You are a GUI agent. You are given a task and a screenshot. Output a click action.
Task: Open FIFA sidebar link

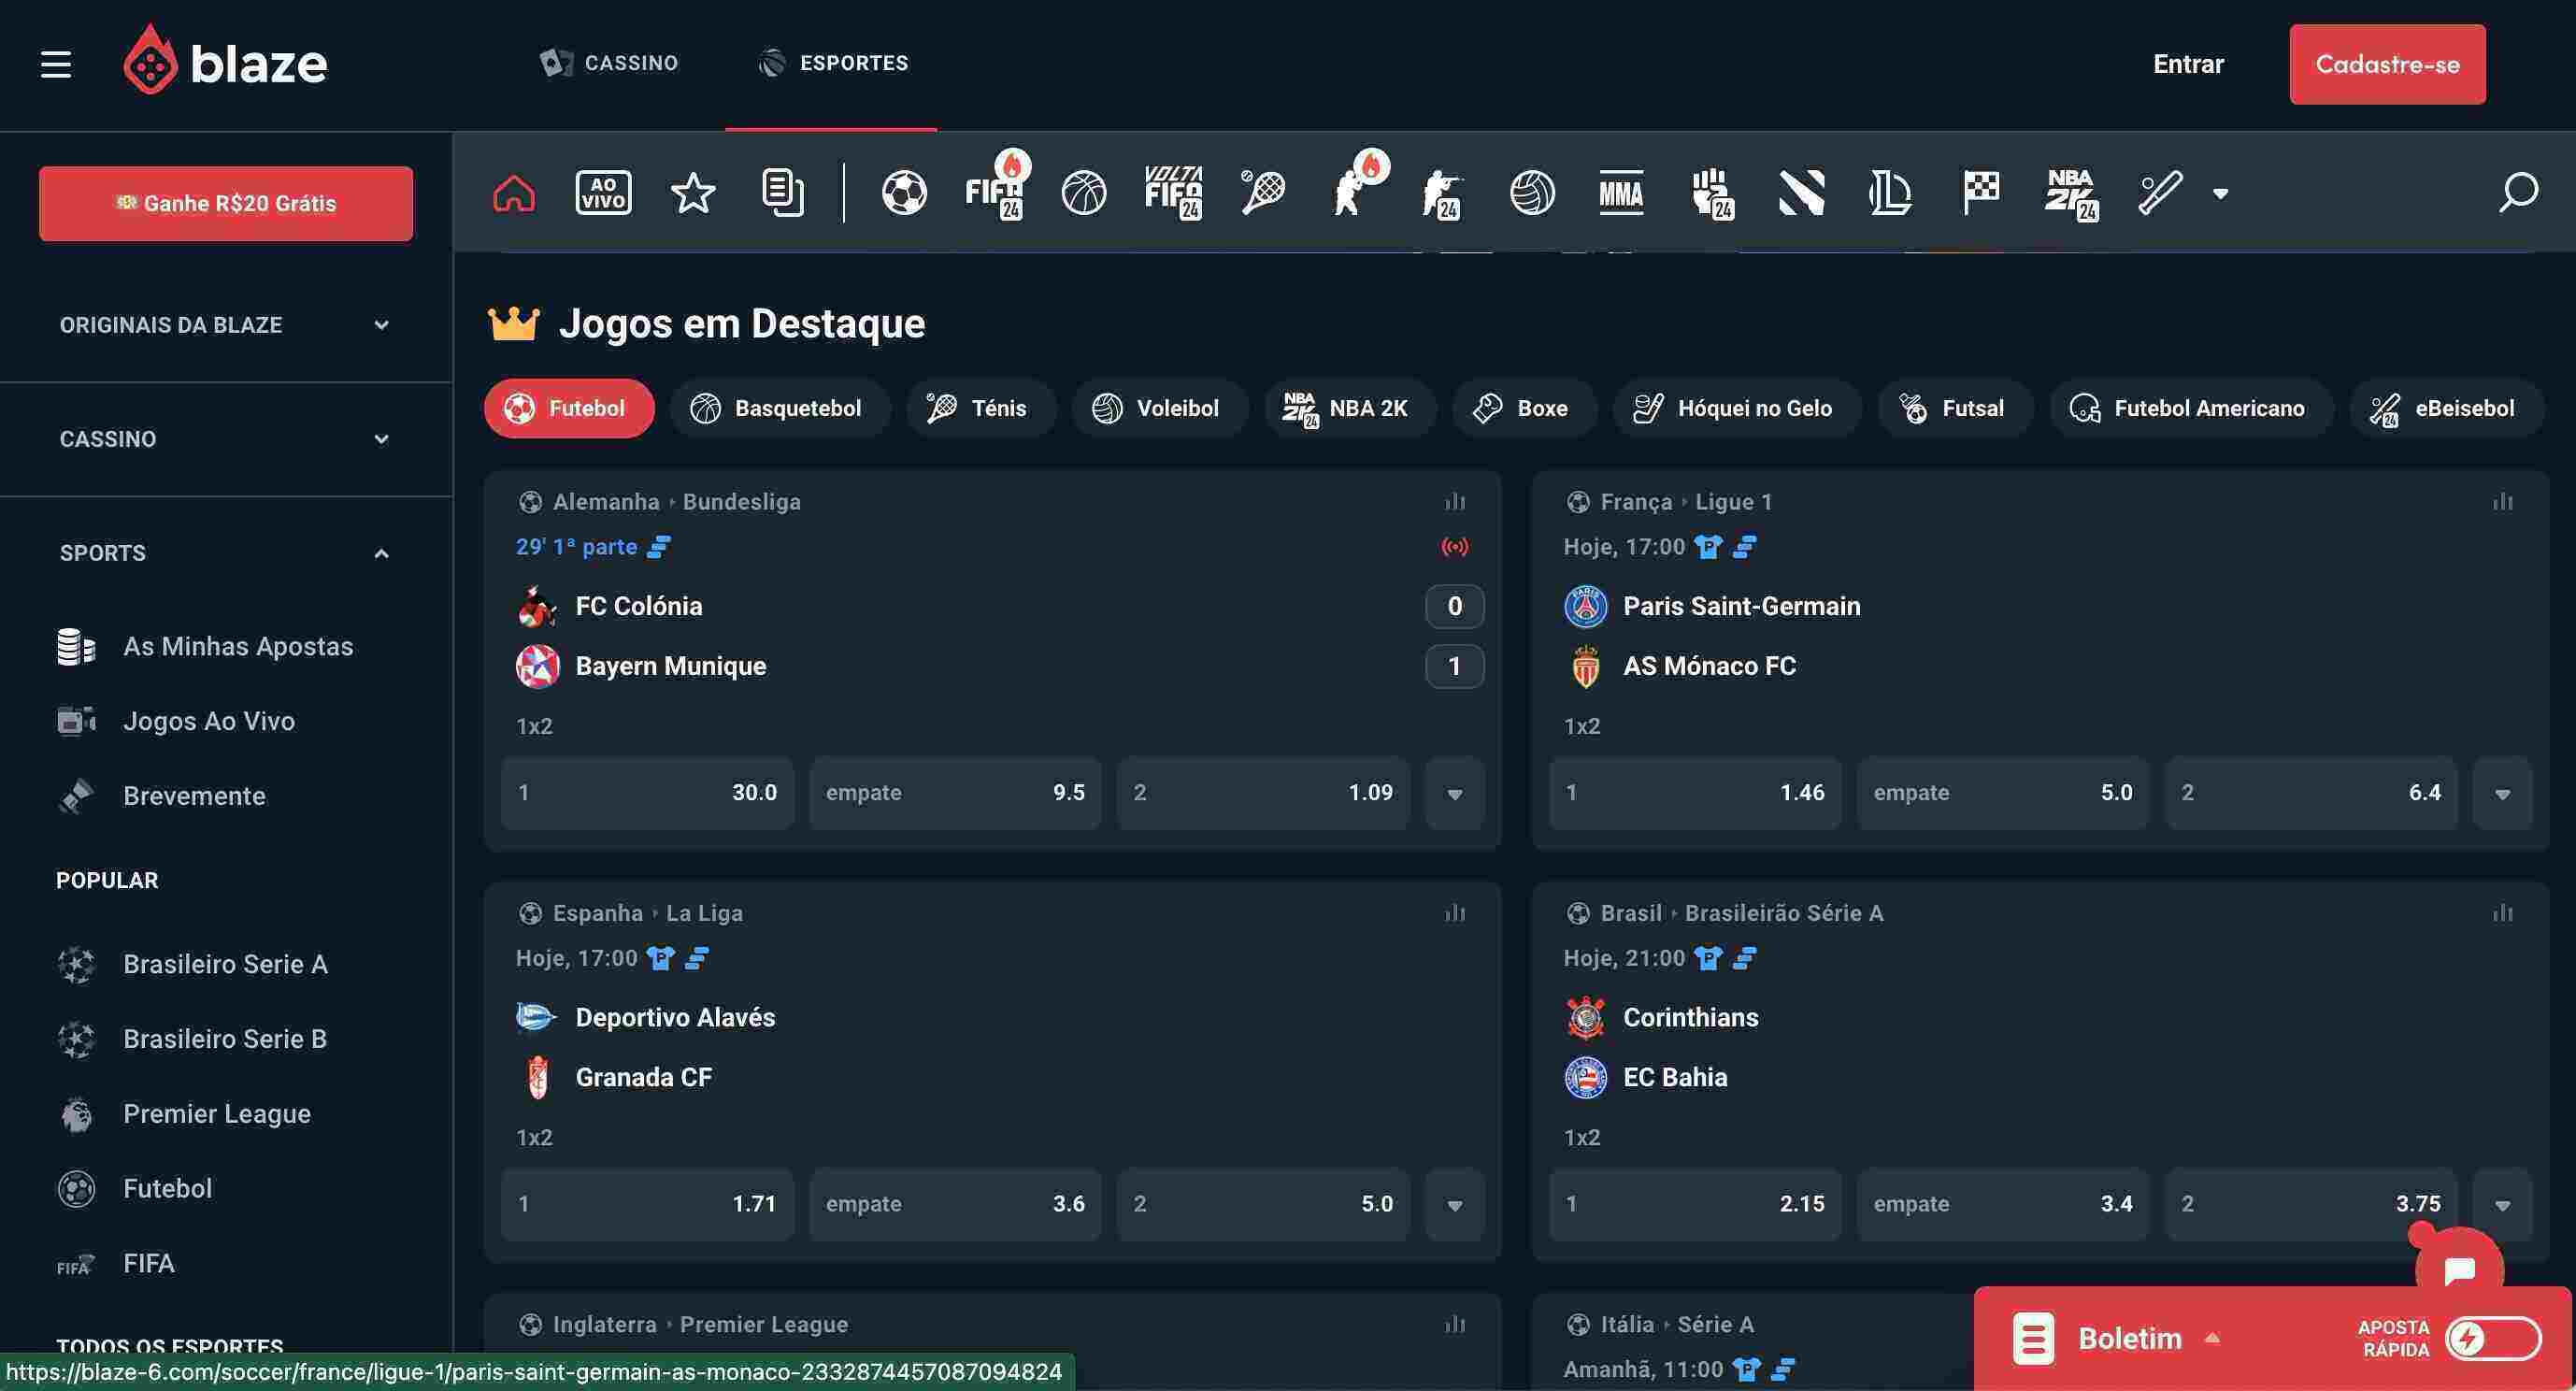(116, 1264)
